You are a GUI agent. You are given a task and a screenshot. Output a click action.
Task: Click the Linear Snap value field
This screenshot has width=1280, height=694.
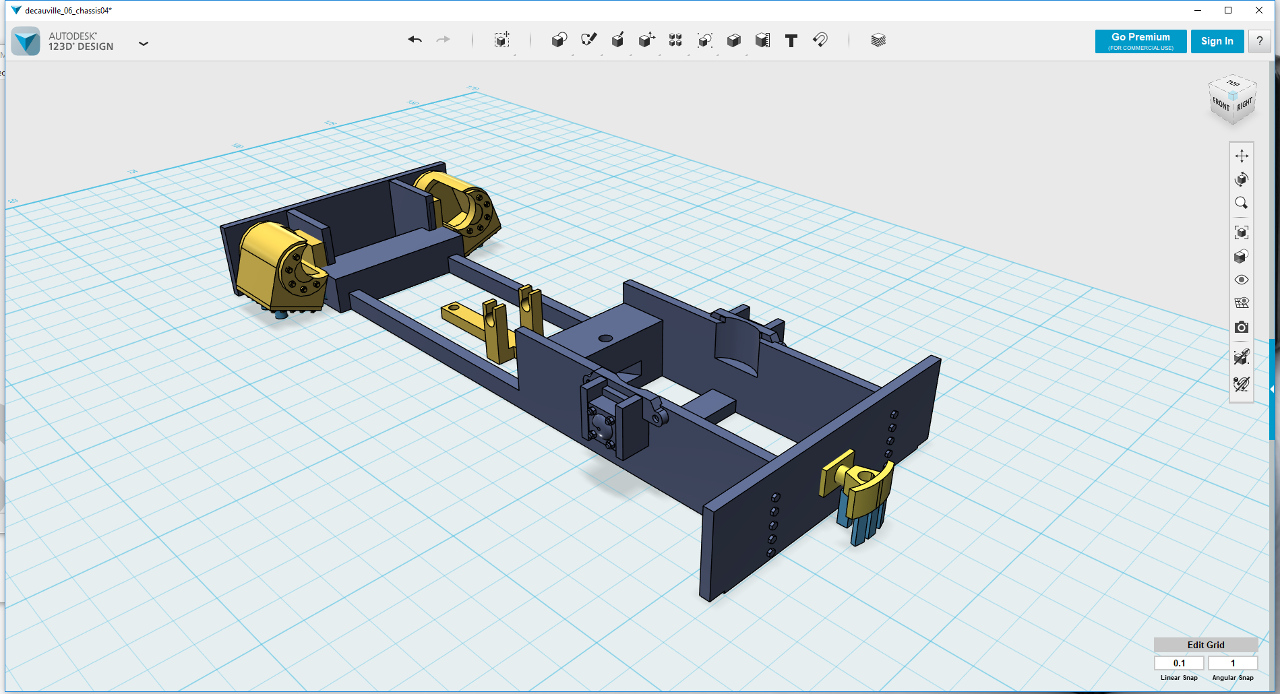click(x=1179, y=663)
